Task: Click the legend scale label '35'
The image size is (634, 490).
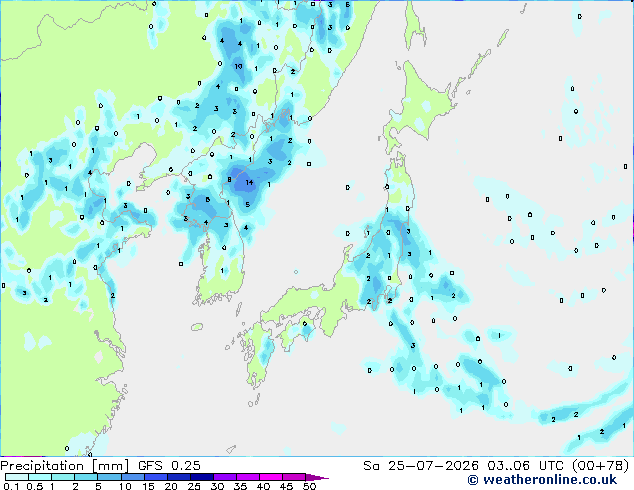Action: (240, 486)
